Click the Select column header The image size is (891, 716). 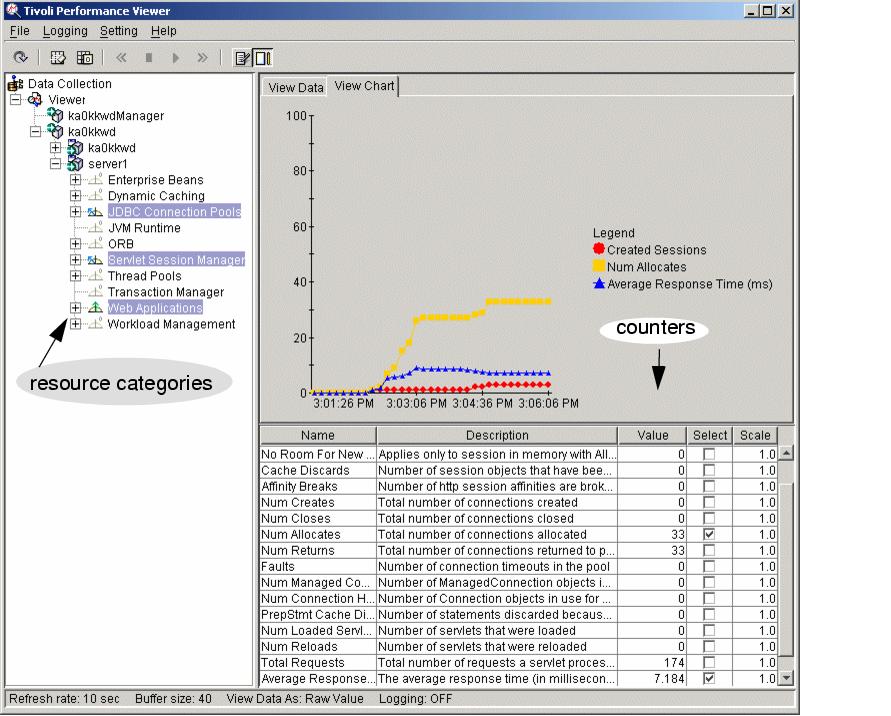click(x=710, y=435)
